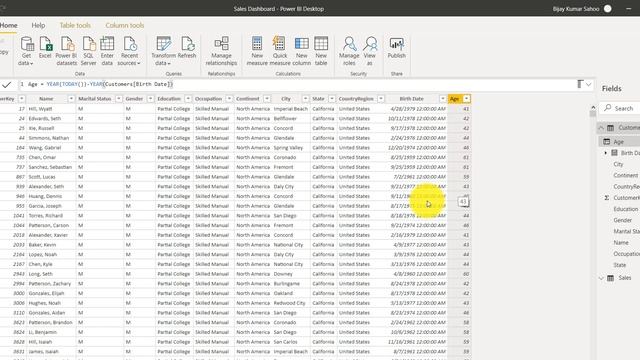Refresh the data
640x360 pixels.
pyautogui.click(x=187, y=48)
